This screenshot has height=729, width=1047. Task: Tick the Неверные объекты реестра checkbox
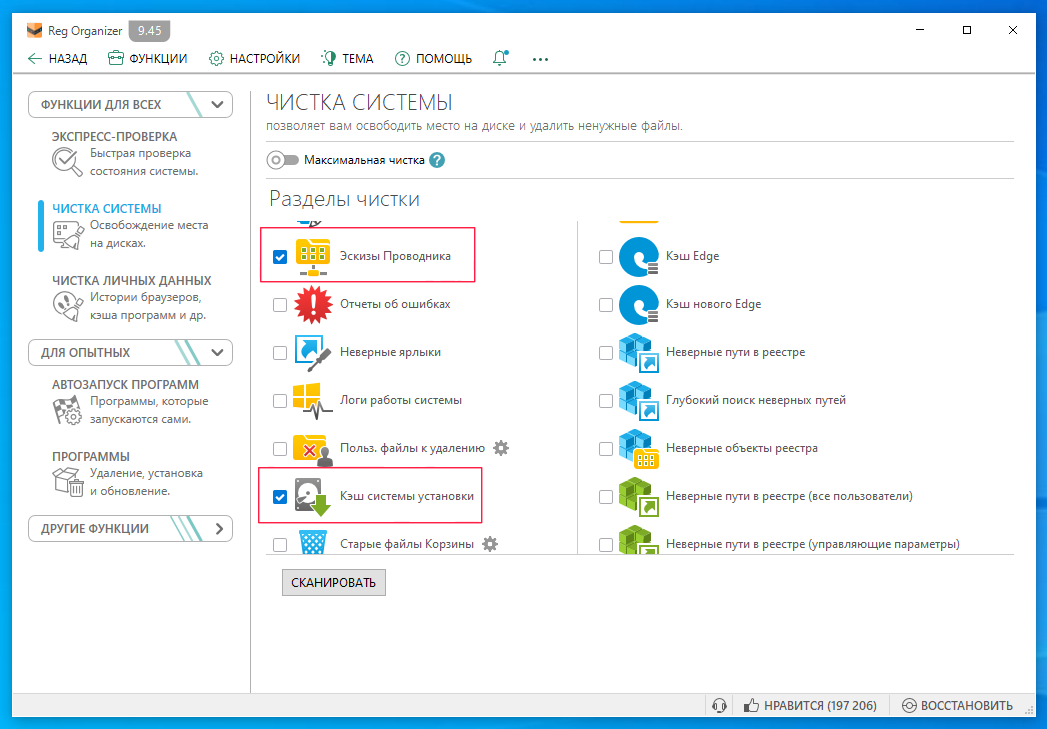[x=606, y=448]
